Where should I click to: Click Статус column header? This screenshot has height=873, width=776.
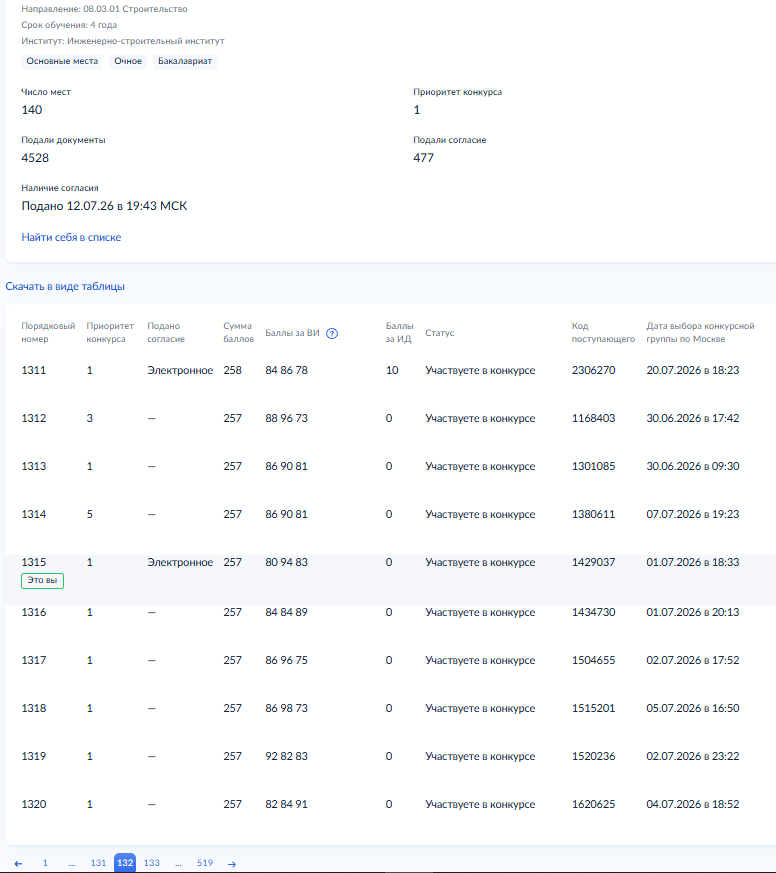point(440,333)
